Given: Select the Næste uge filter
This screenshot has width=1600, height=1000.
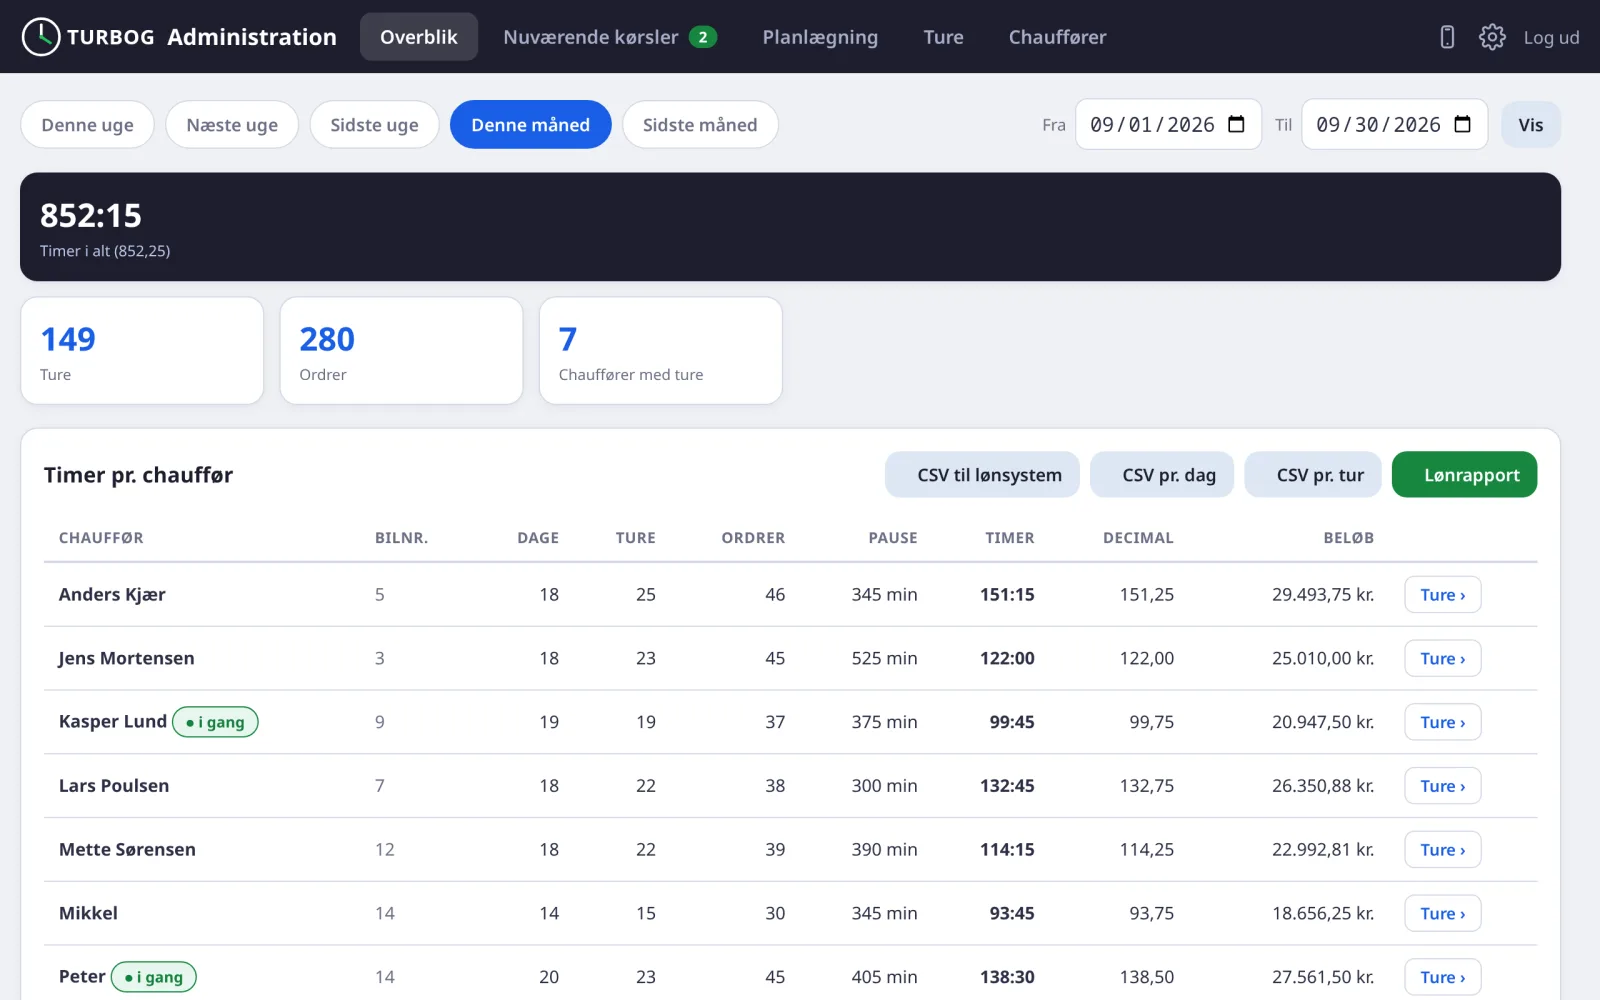Looking at the screenshot, I should pos(232,125).
